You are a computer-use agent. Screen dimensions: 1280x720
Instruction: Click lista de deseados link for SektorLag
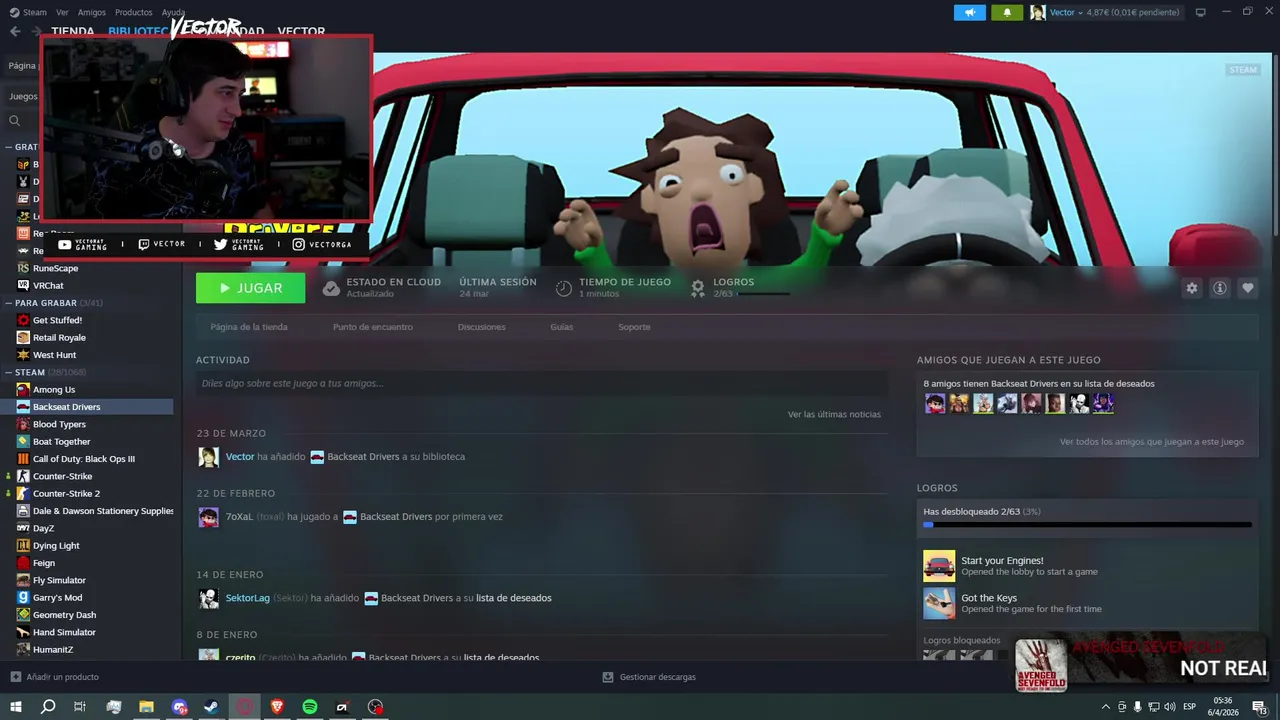pos(514,598)
